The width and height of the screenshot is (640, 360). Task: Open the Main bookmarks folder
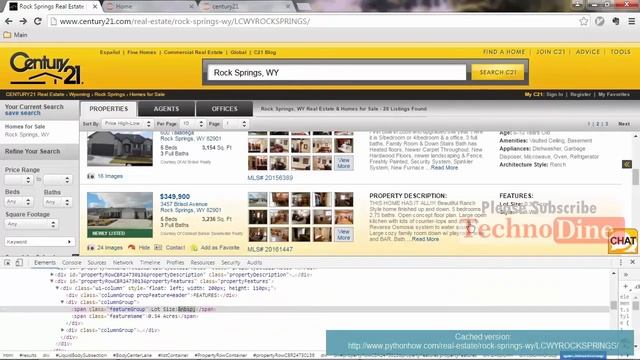[16, 35]
